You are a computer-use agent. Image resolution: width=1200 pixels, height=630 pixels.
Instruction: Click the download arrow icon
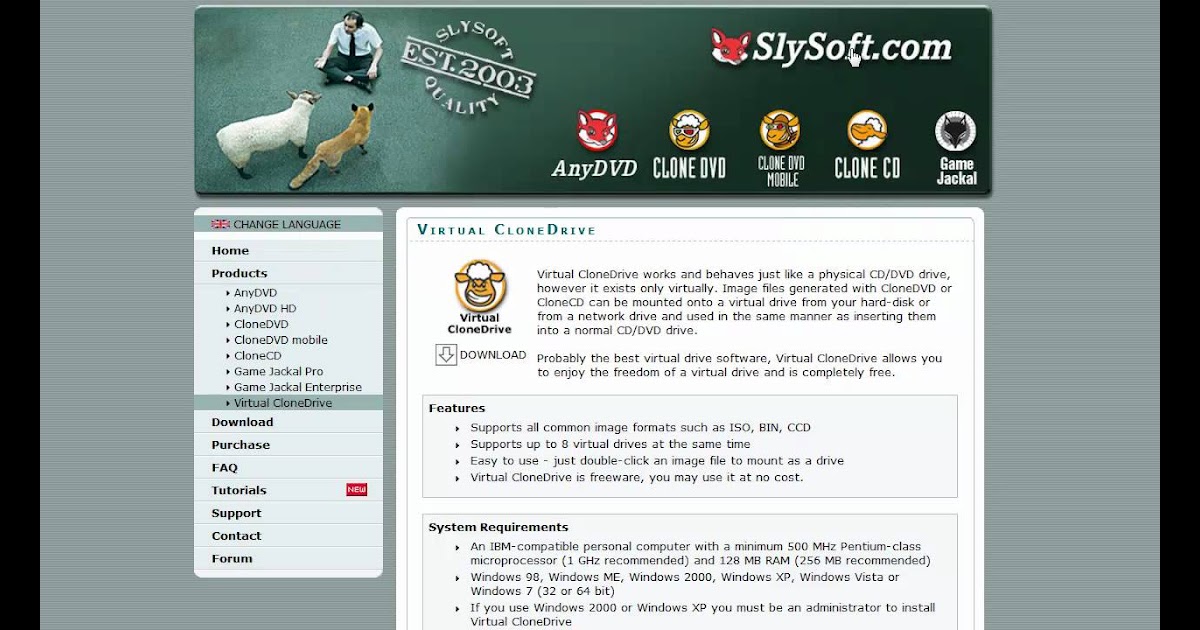click(446, 355)
